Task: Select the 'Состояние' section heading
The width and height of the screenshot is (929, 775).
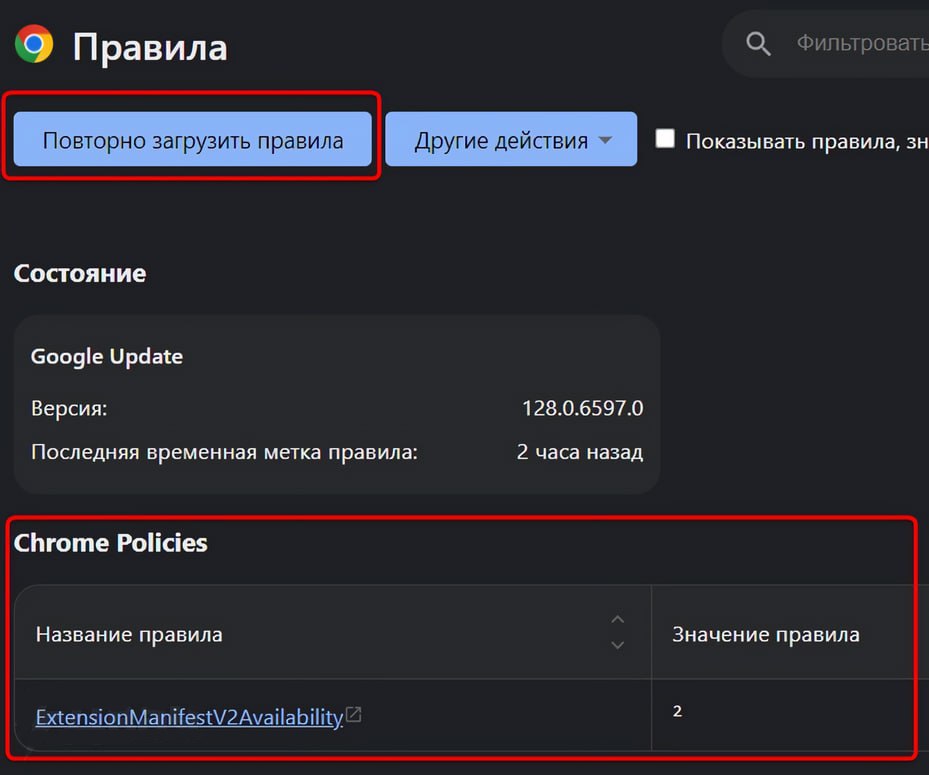Action: coord(80,273)
